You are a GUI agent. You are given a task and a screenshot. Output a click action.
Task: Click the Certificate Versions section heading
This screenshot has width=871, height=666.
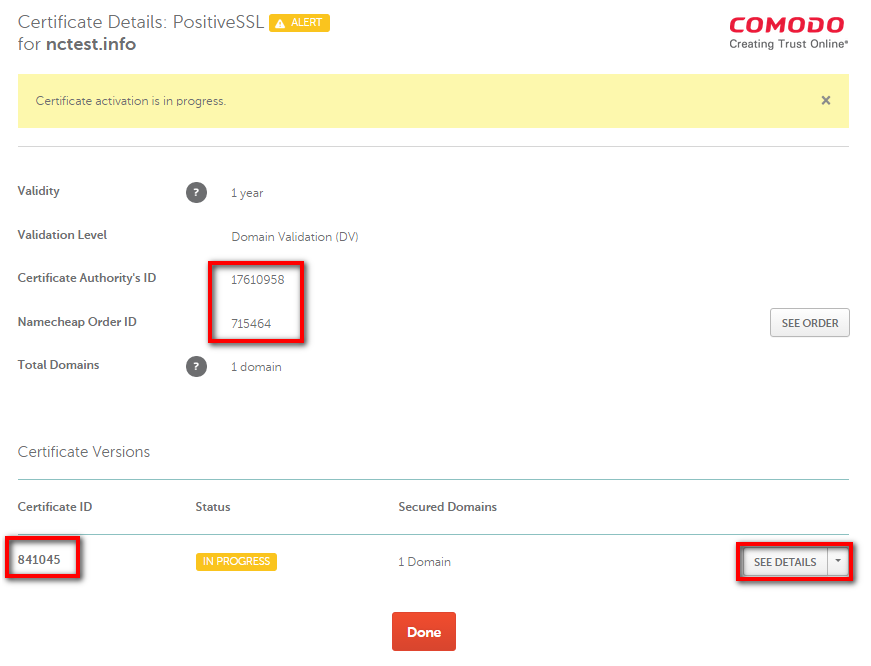(84, 452)
